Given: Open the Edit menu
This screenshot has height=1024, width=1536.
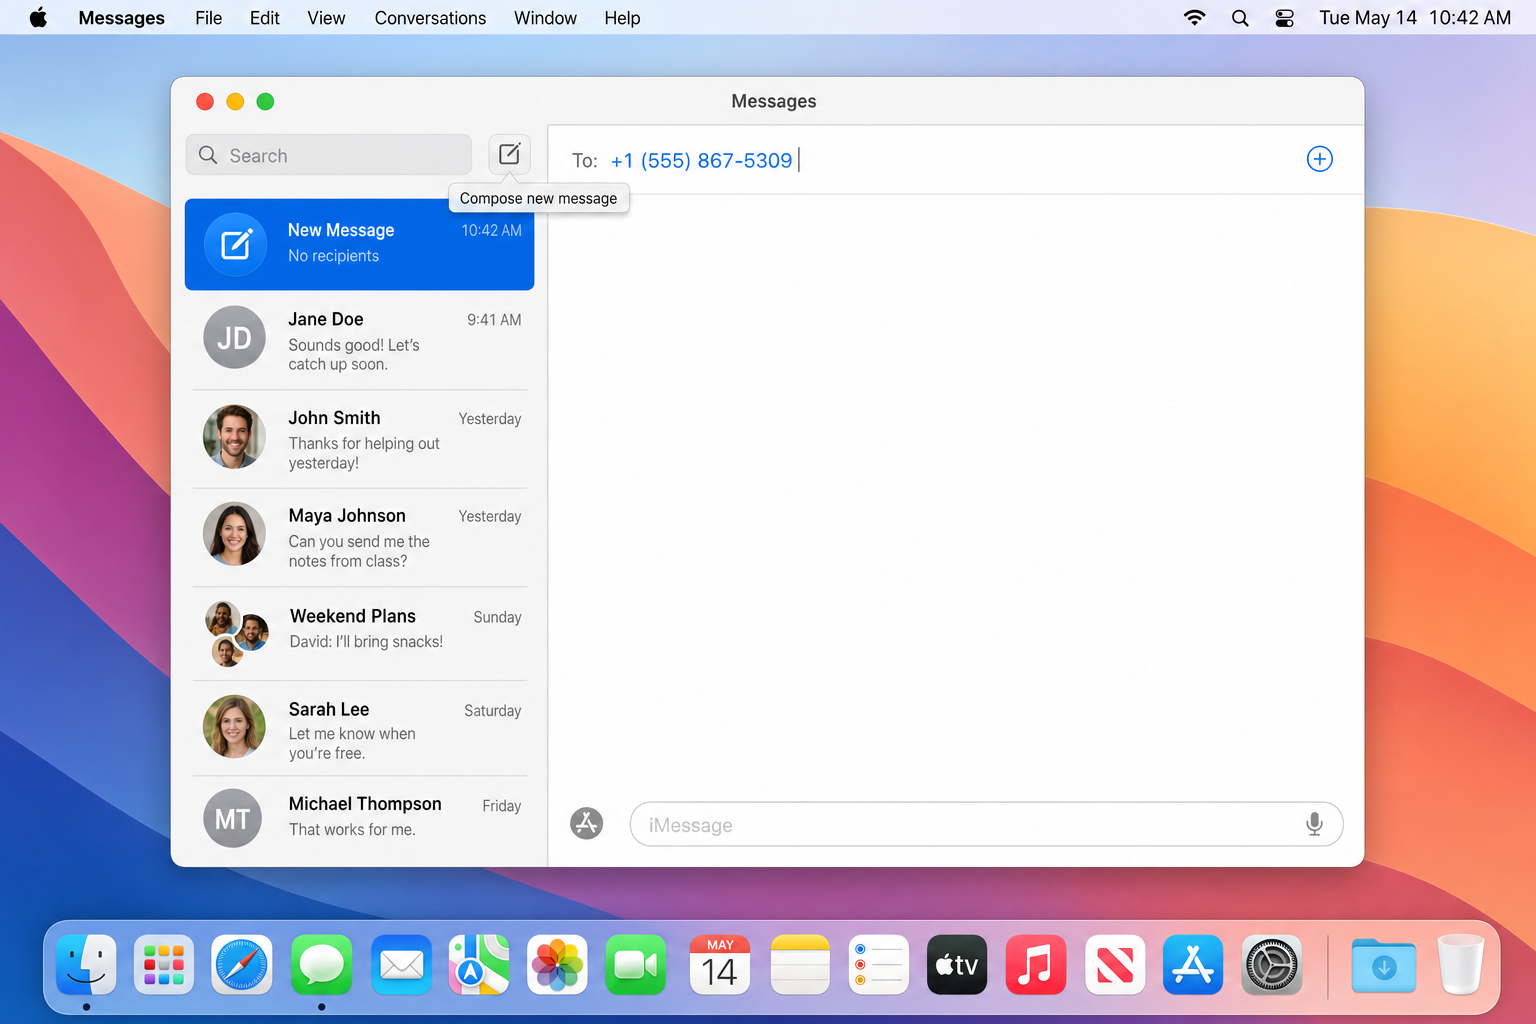Looking at the screenshot, I should pos(264,18).
